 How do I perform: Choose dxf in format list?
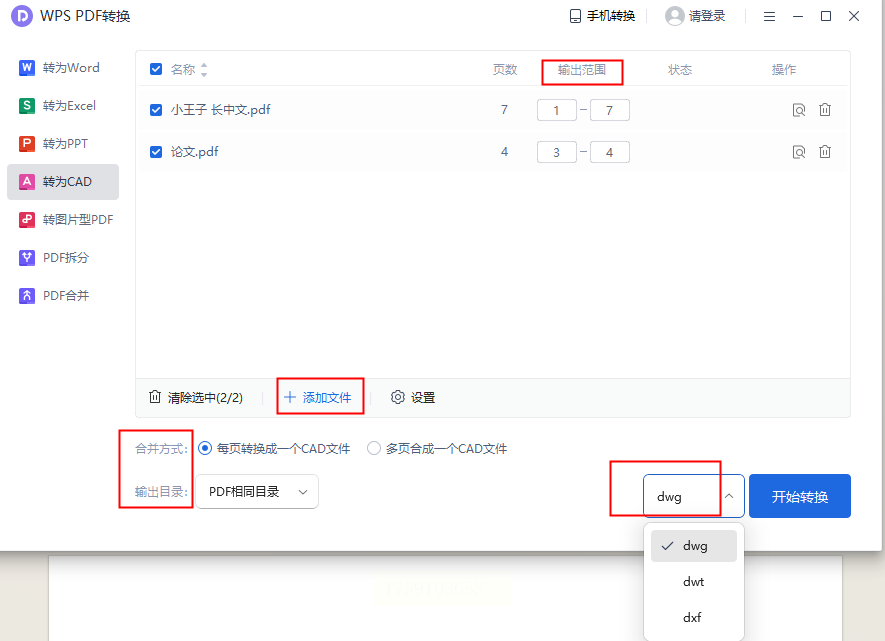[694, 617]
